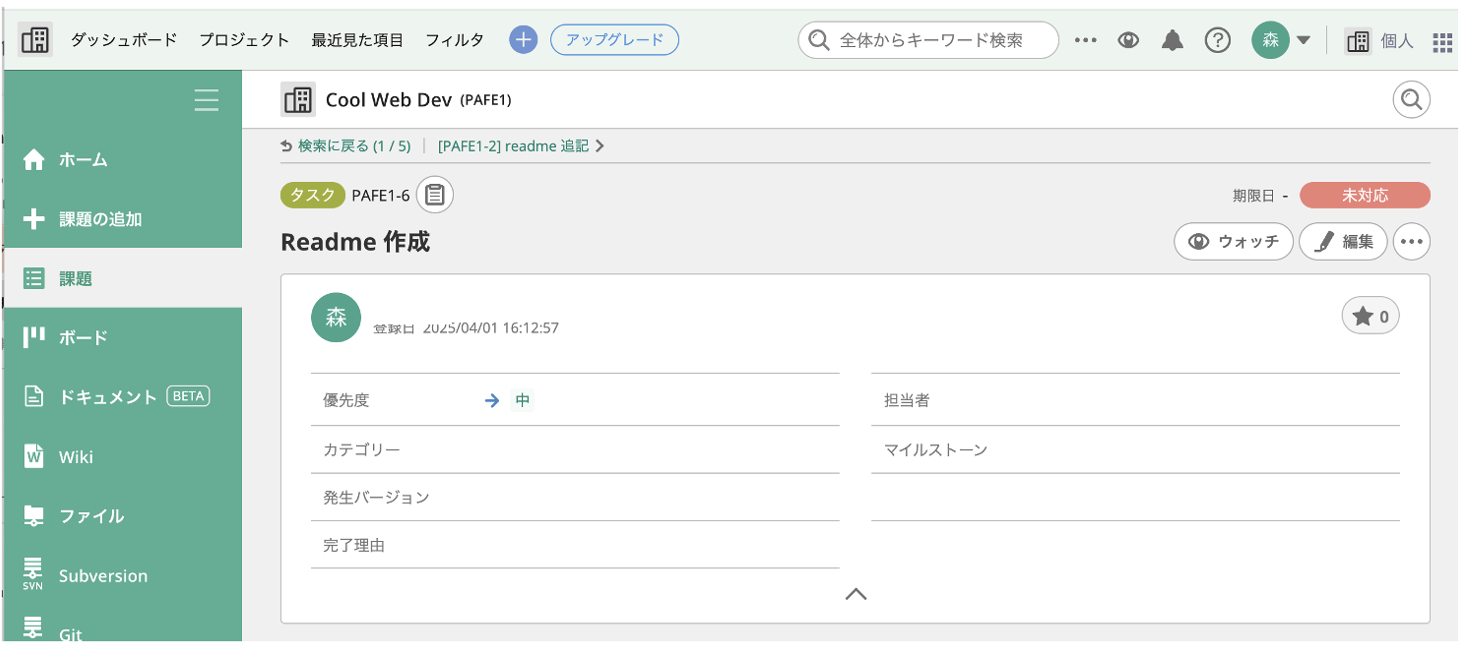Image resolution: width=1464 pixels, height=652 pixels.
Task: Click the board icon beside ボード
Action: 34,337
